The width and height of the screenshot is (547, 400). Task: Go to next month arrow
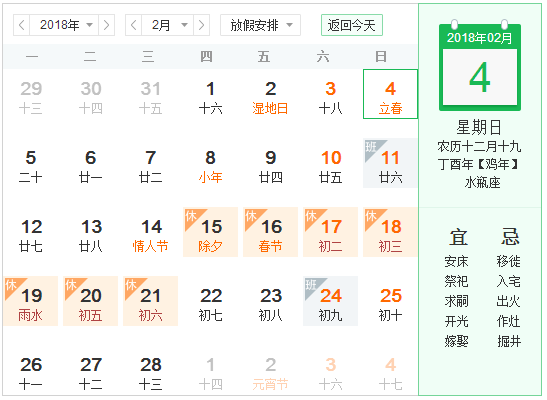pyautogui.click(x=201, y=25)
